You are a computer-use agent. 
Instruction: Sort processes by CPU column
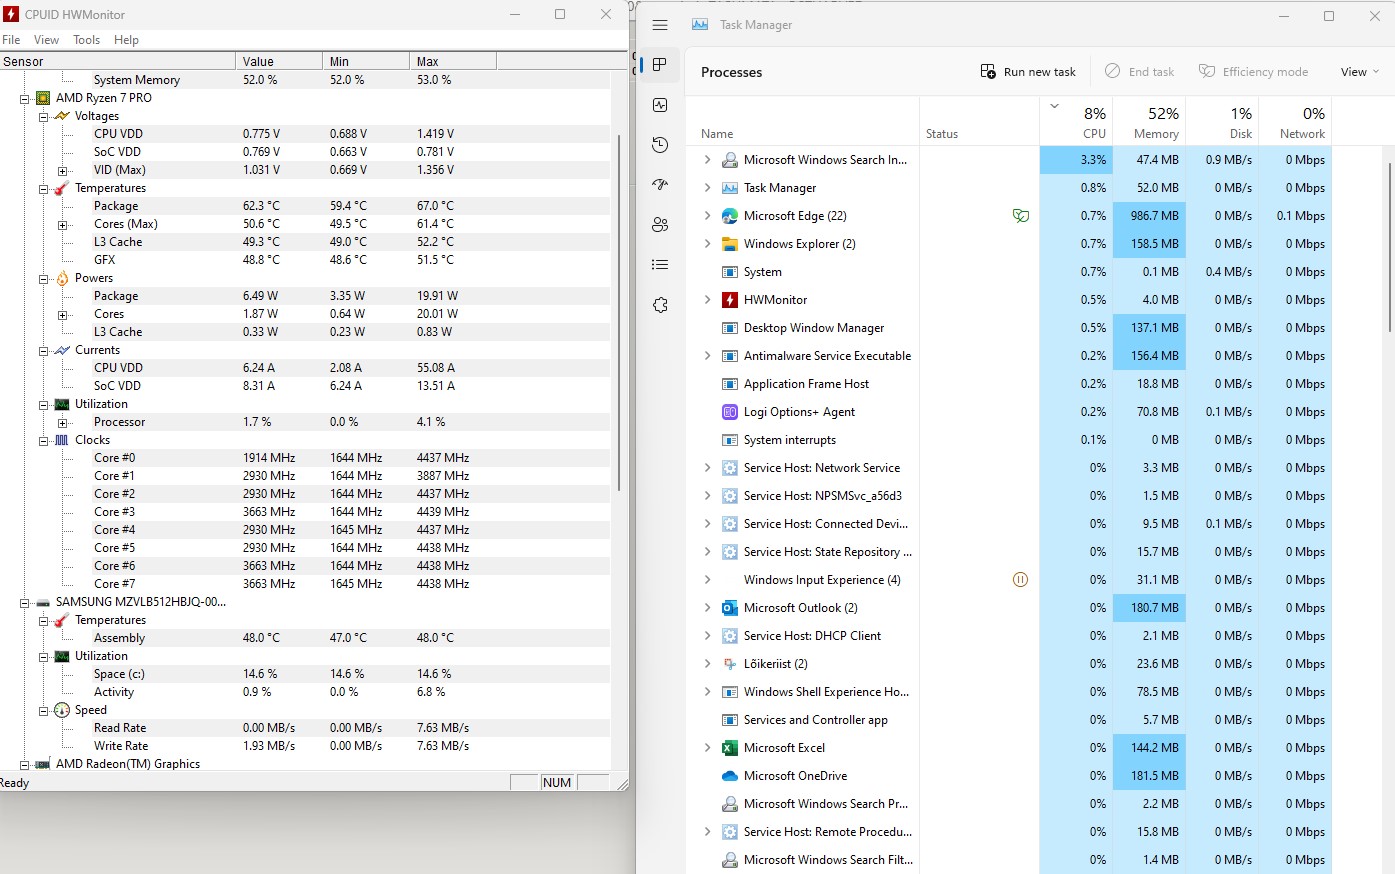pos(1076,122)
